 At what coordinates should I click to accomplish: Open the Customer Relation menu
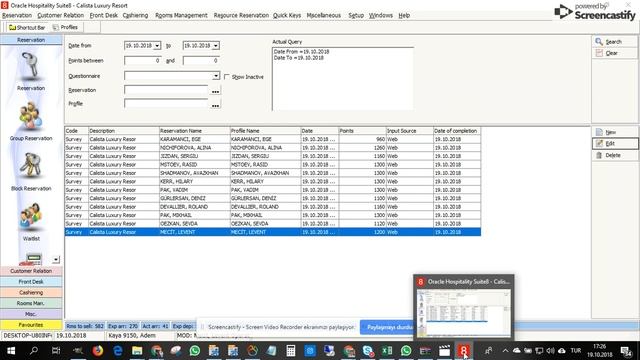click(x=60, y=15)
